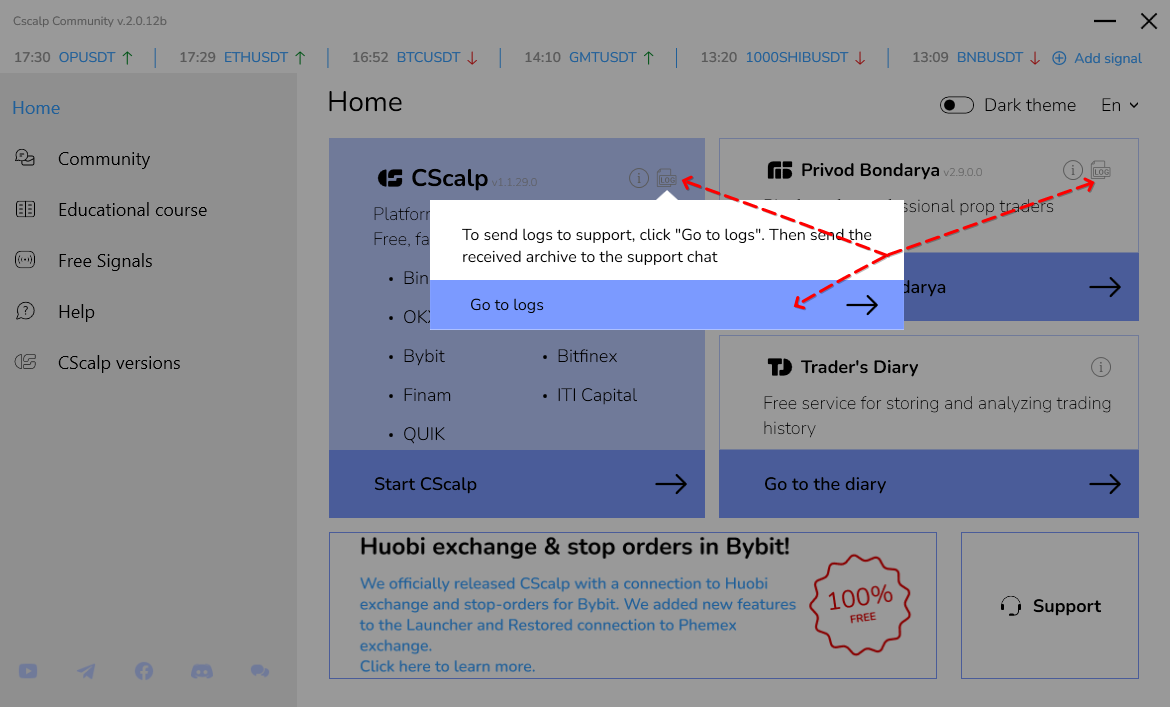Image resolution: width=1170 pixels, height=707 pixels.
Task: Open the Privod Bondarya log icon
Action: 1101,170
